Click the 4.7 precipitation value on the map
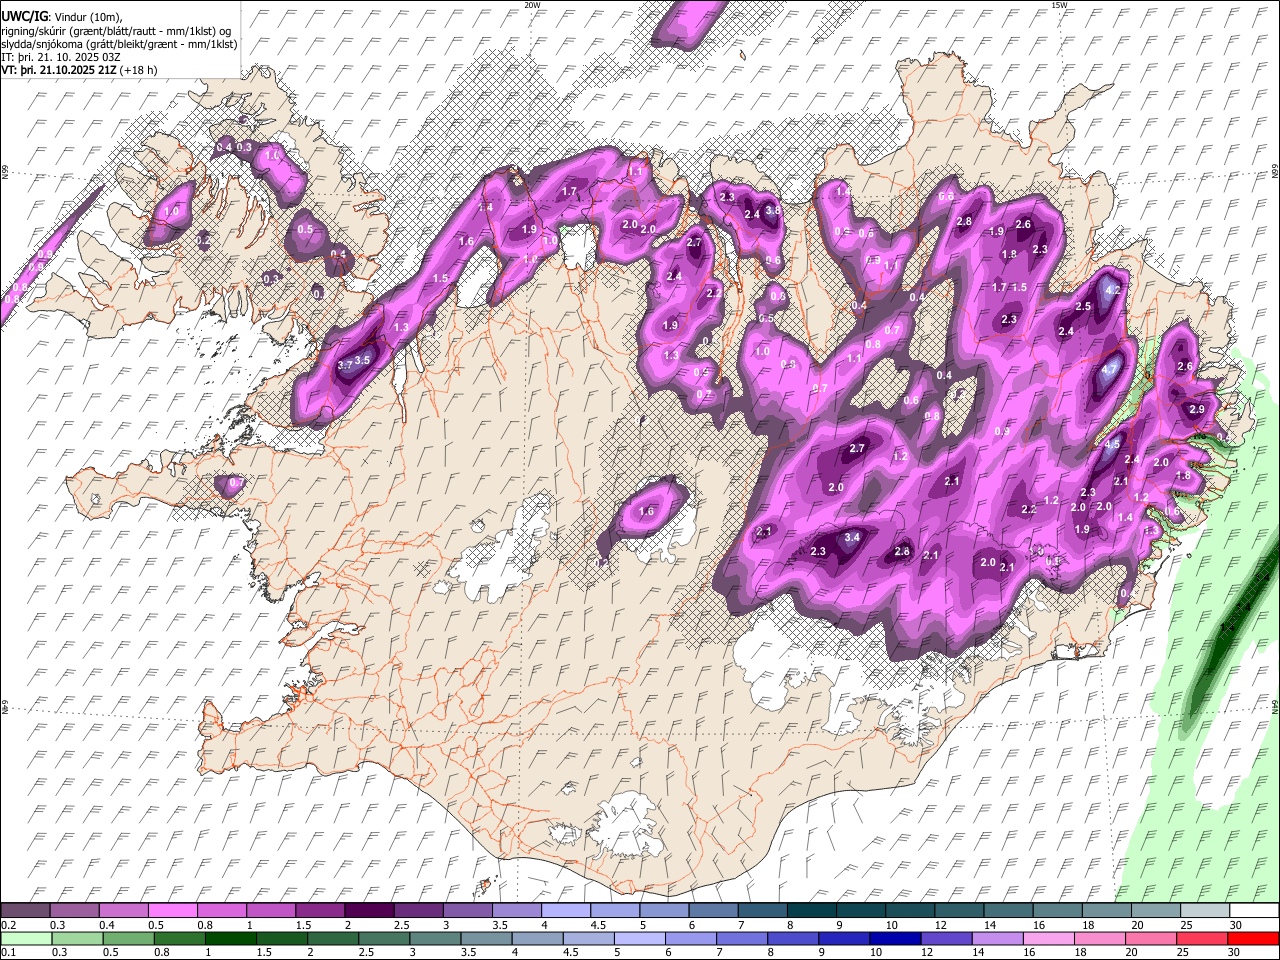This screenshot has width=1280, height=960. tap(1109, 369)
